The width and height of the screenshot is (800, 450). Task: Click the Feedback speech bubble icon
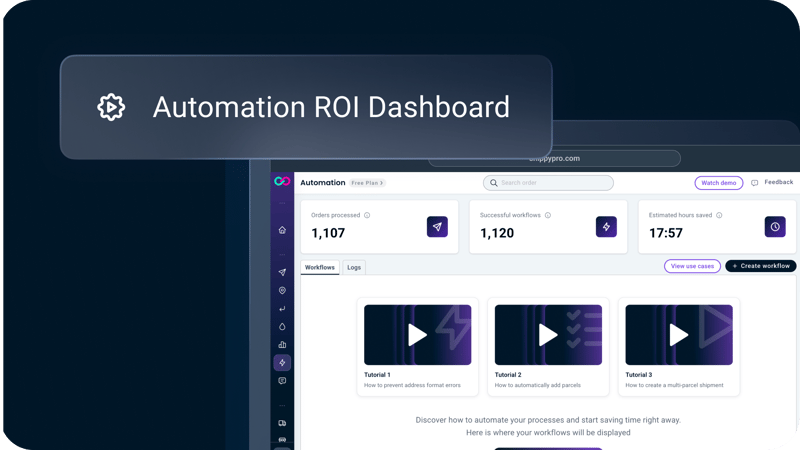[x=755, y=183]
